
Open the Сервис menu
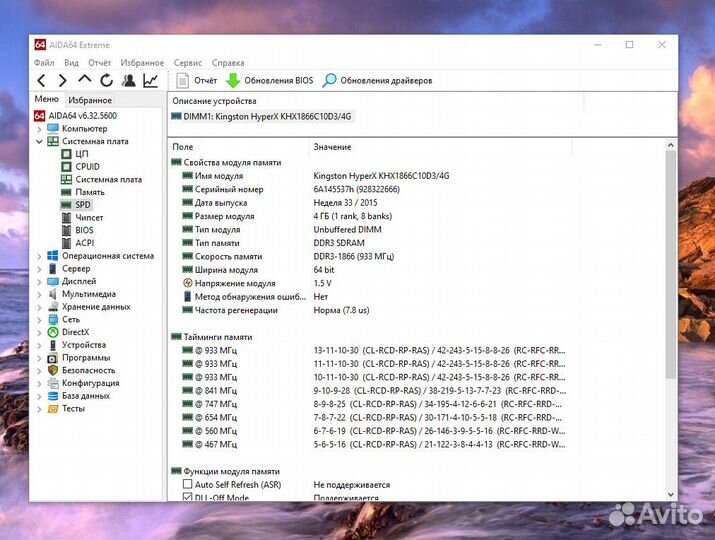(188, 62)
